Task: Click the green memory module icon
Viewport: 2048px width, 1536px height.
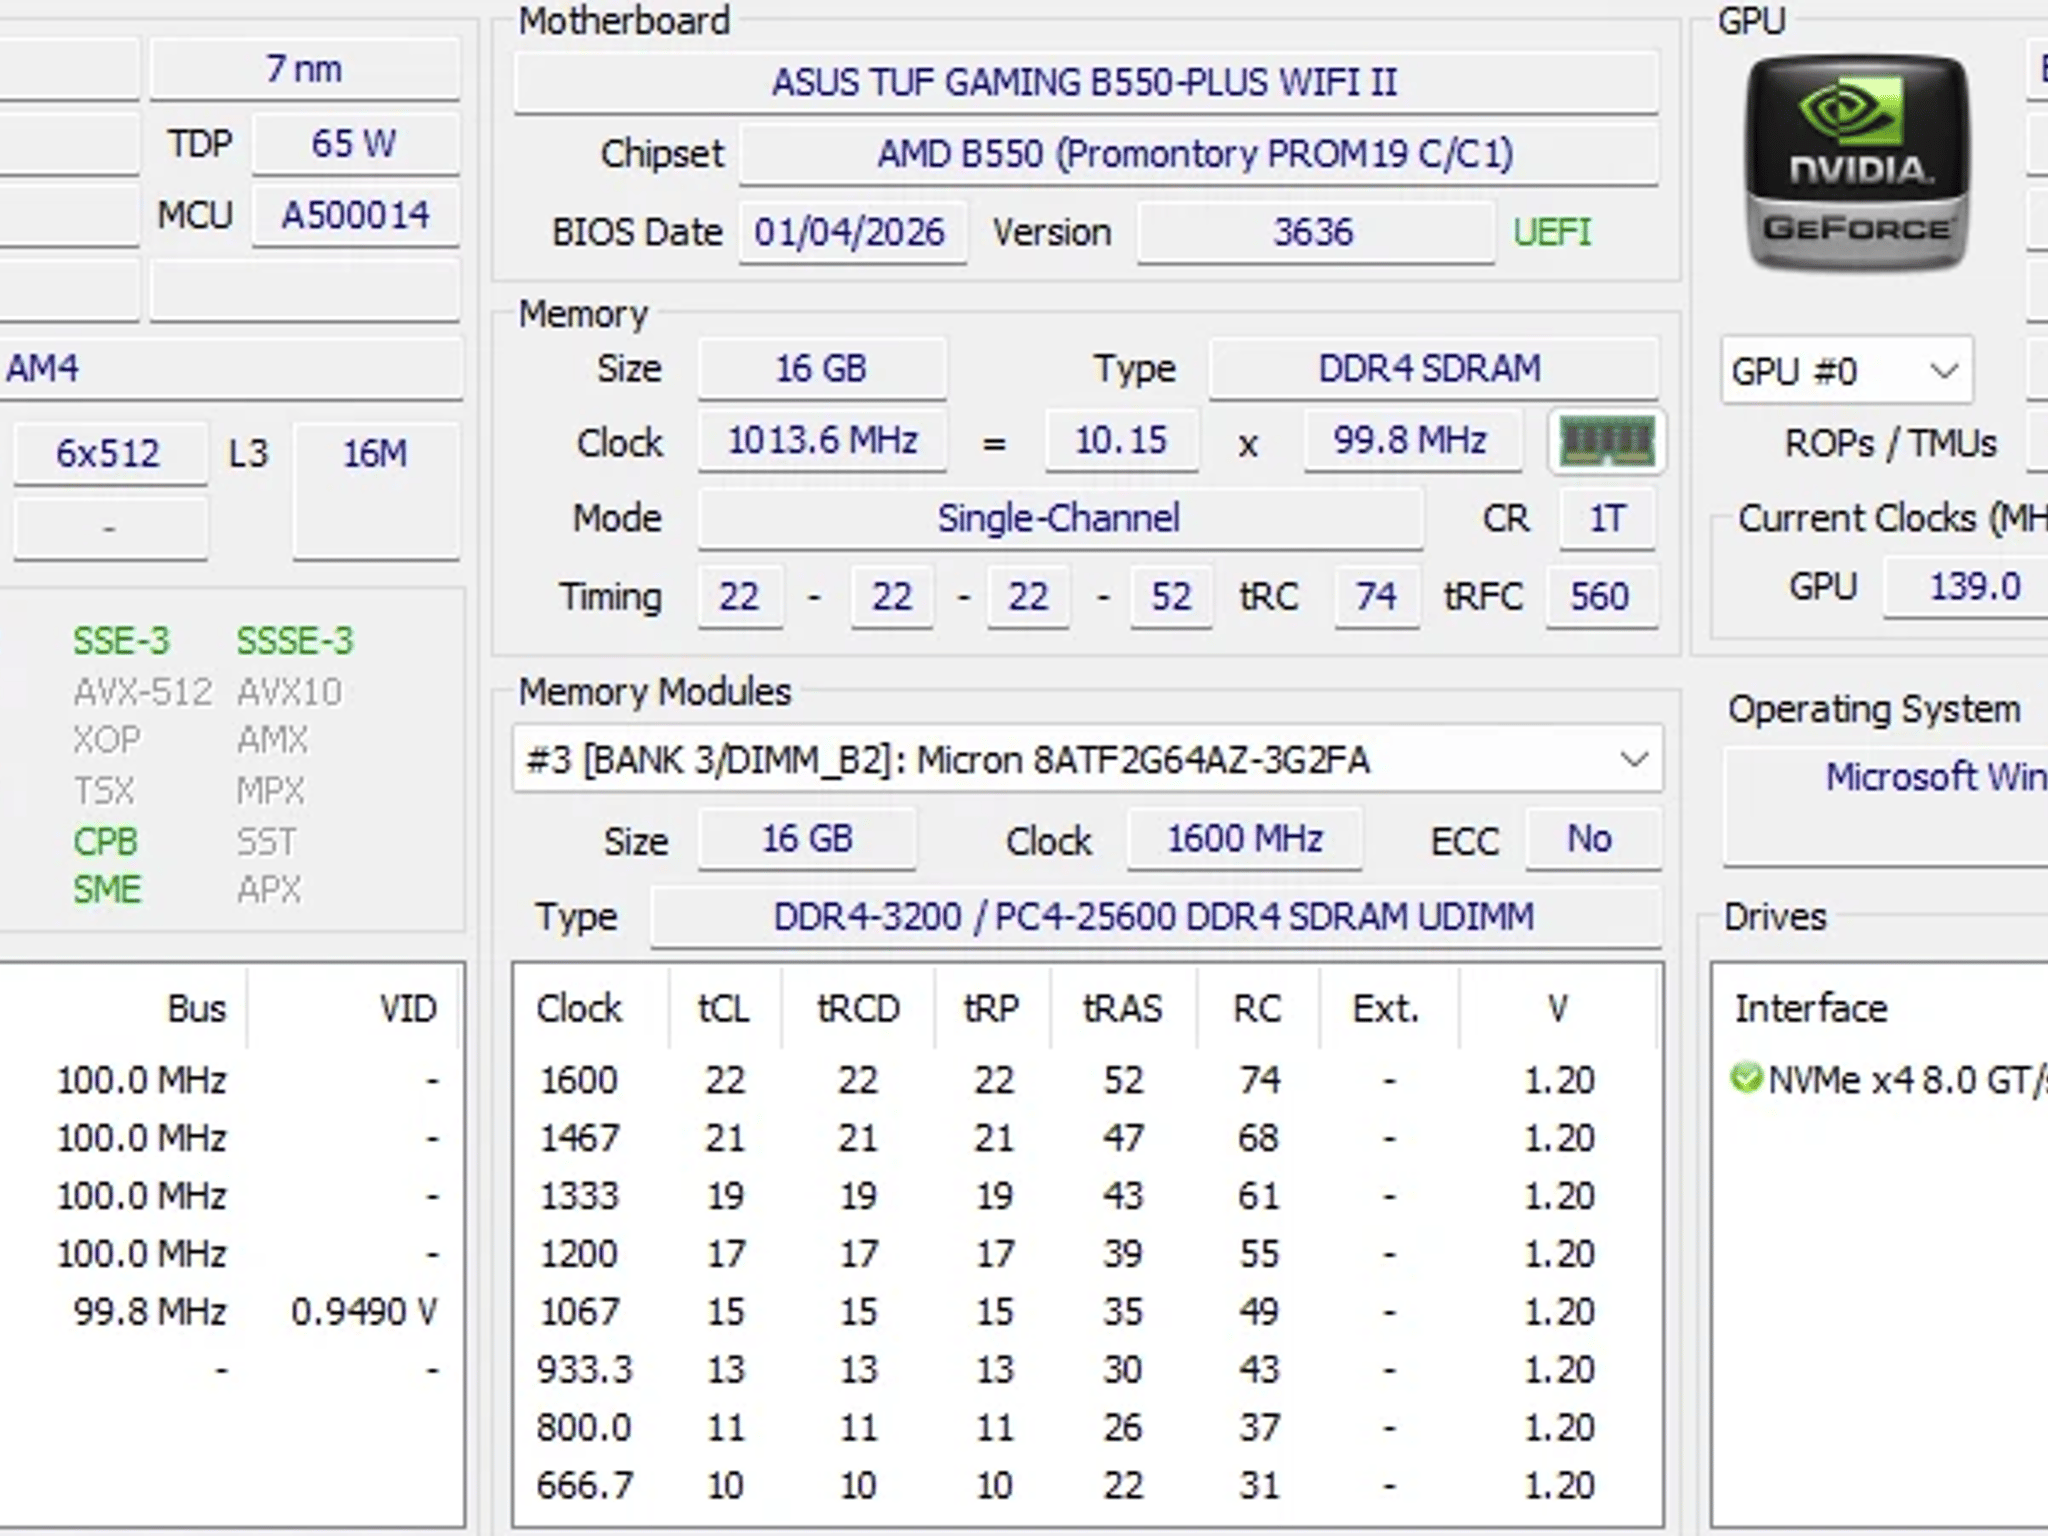Action: (x=1607, y=441)
